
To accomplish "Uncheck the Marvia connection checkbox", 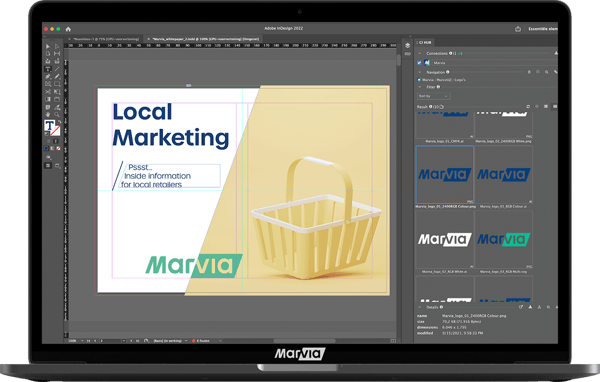I will (x=419, y=63).
